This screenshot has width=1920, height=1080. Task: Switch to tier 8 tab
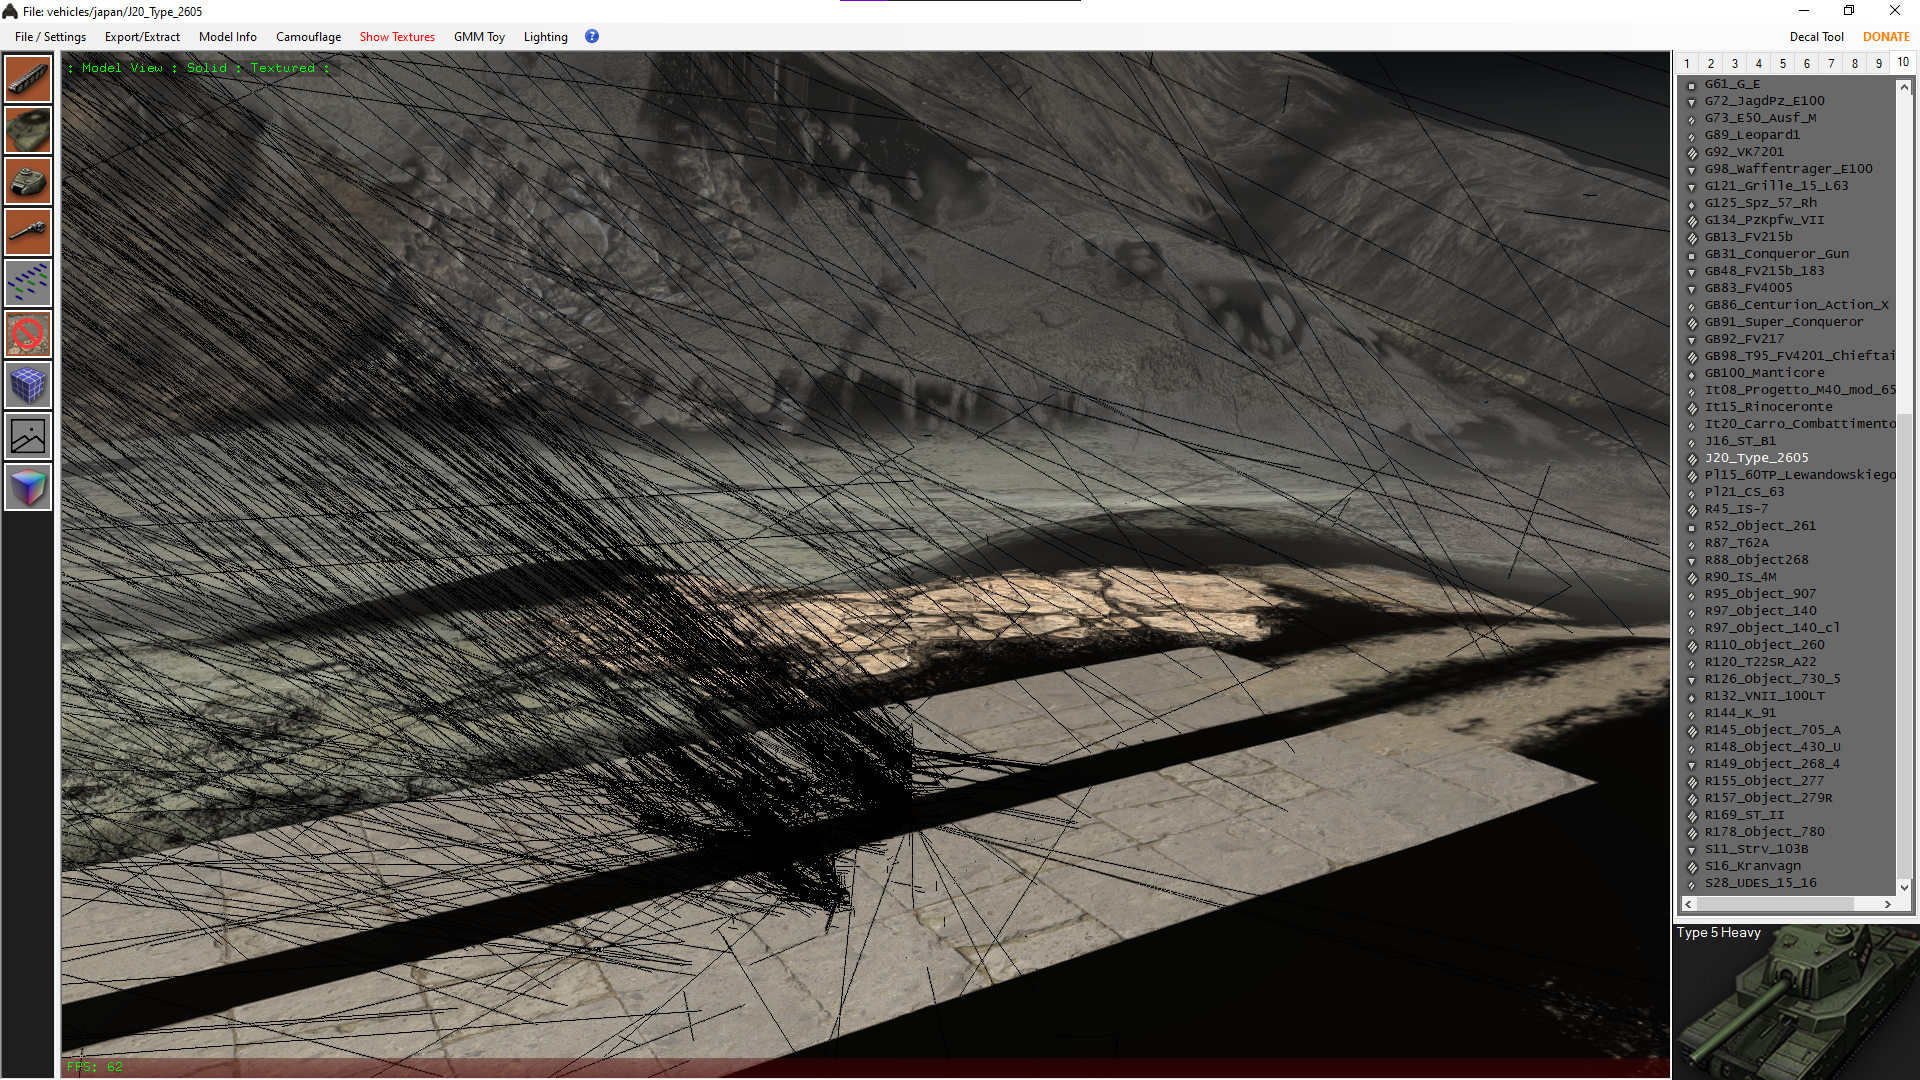coord(1855,63)
